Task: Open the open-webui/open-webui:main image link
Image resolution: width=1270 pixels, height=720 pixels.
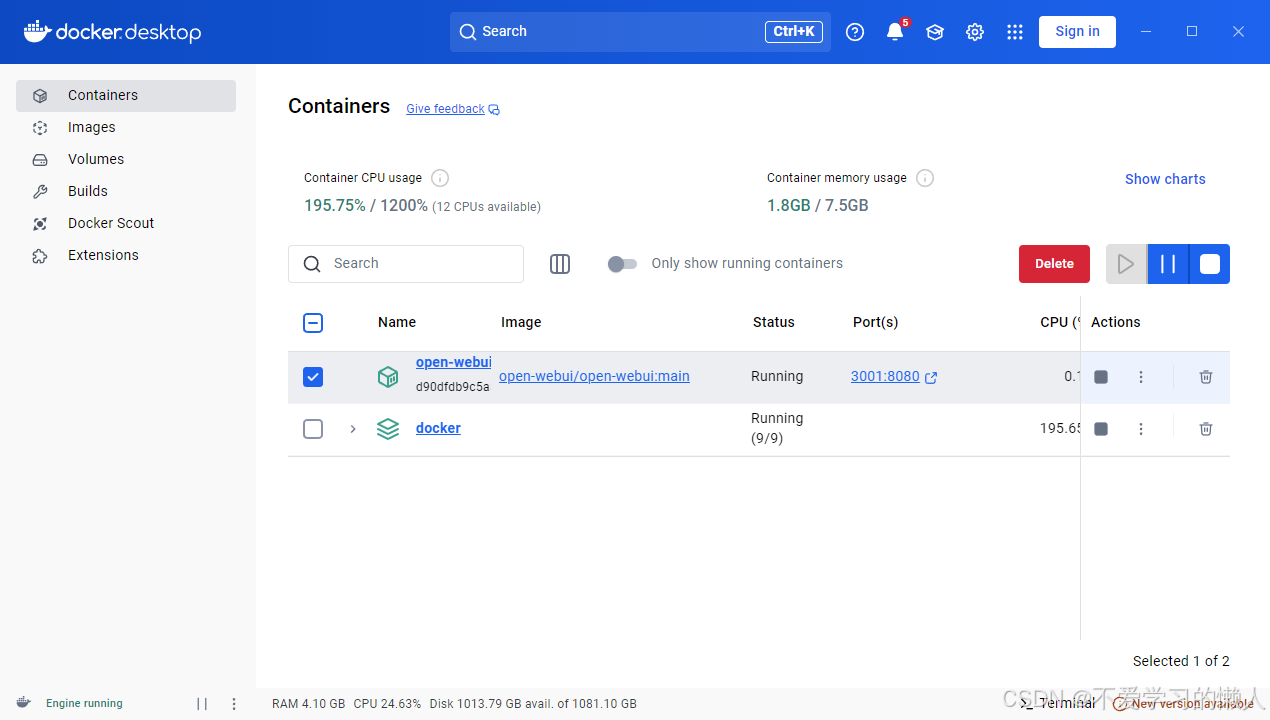Action: [594, 376]
